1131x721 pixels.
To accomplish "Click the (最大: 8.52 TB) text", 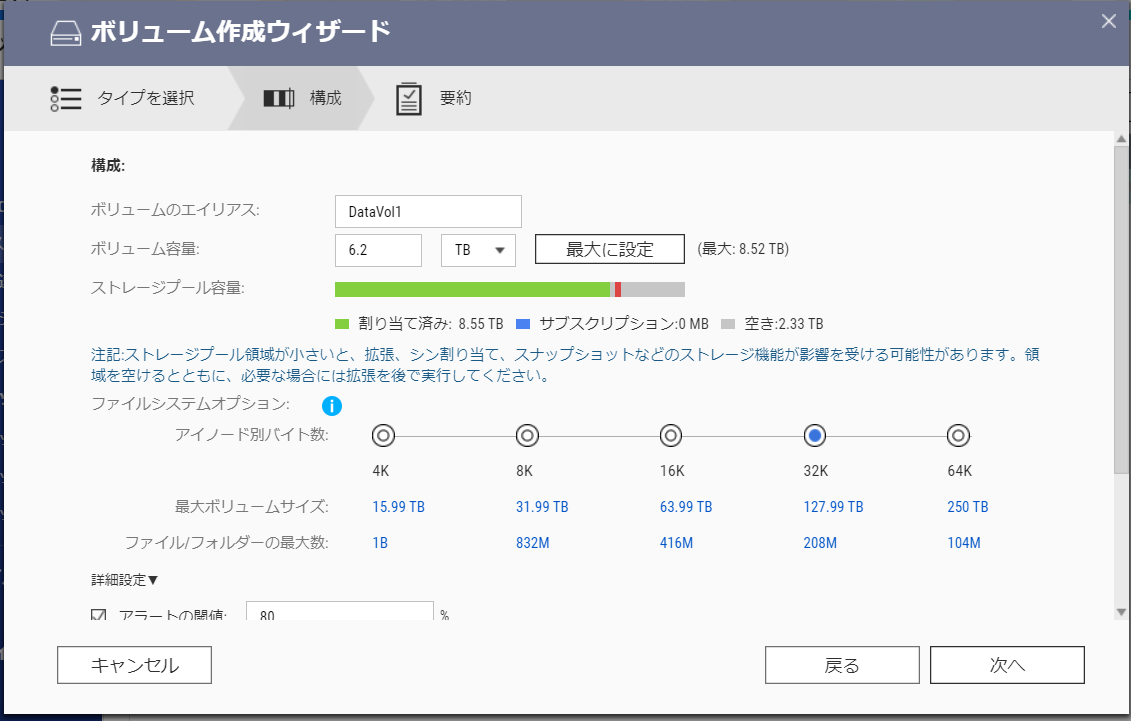I will (743, 249).
